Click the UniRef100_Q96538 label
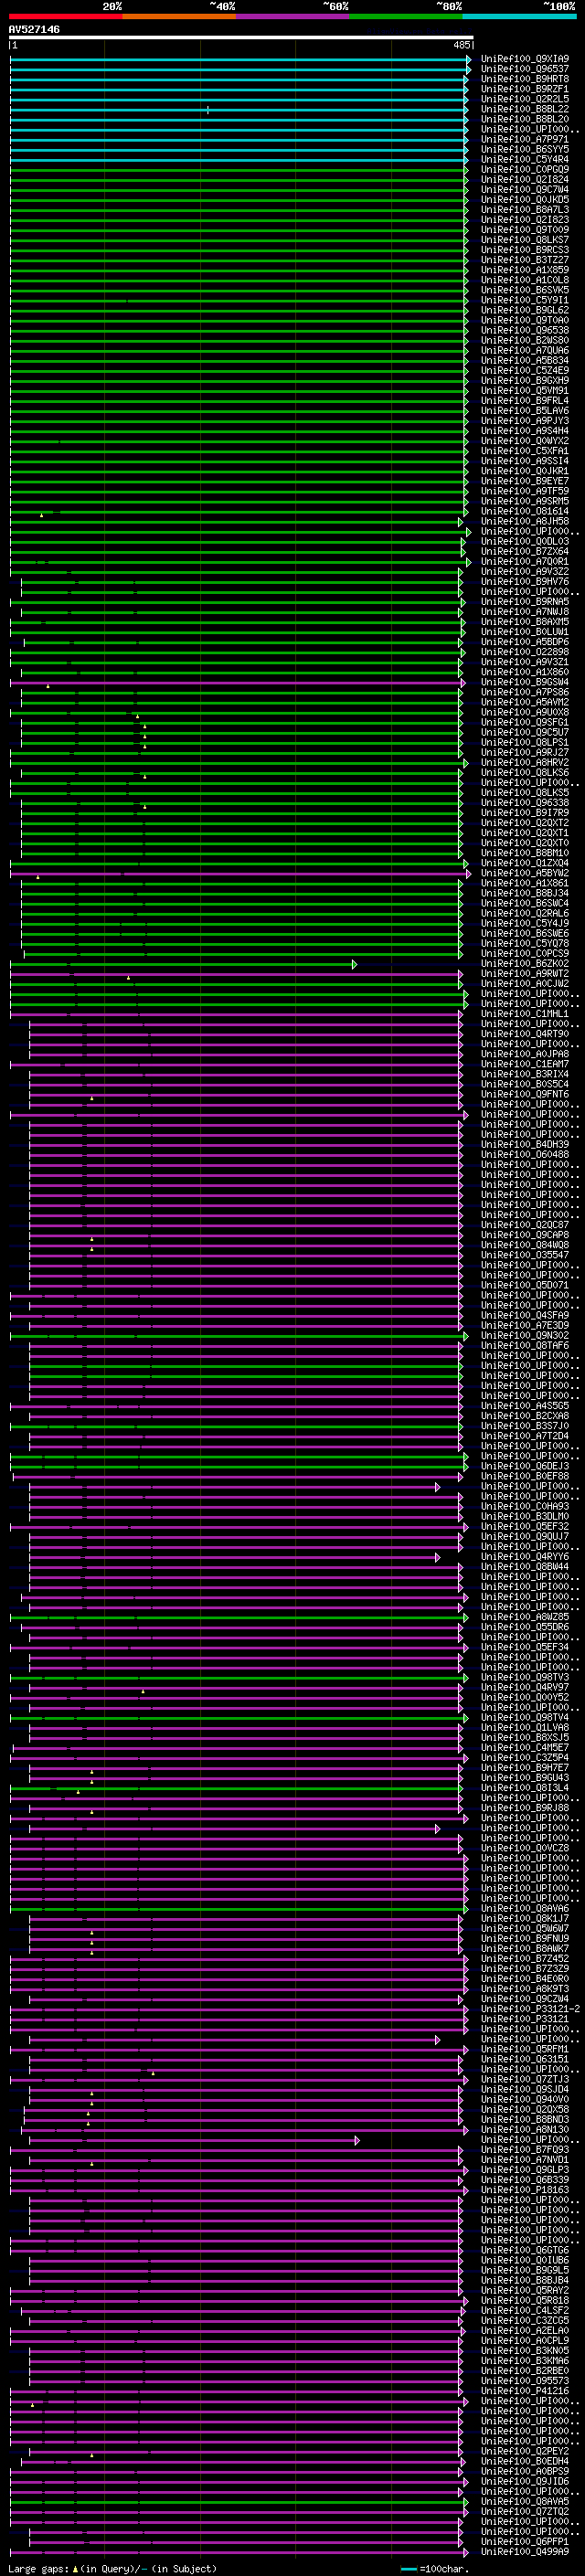The image size is (585, 2576). (525, 330)
